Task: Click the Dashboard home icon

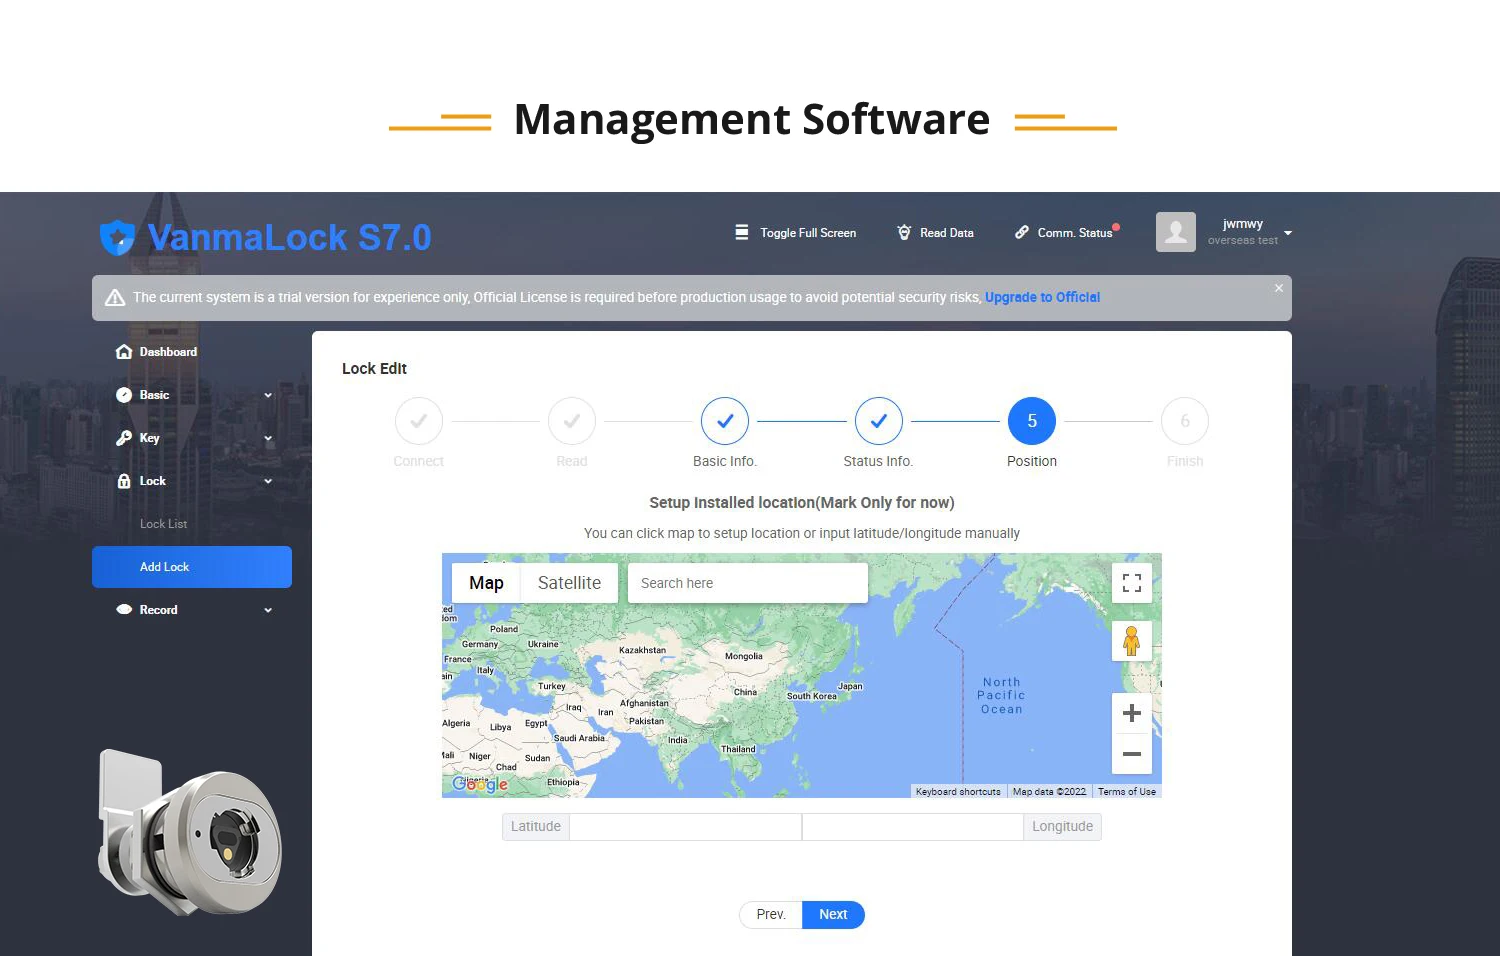Action: tap(124, 352)
